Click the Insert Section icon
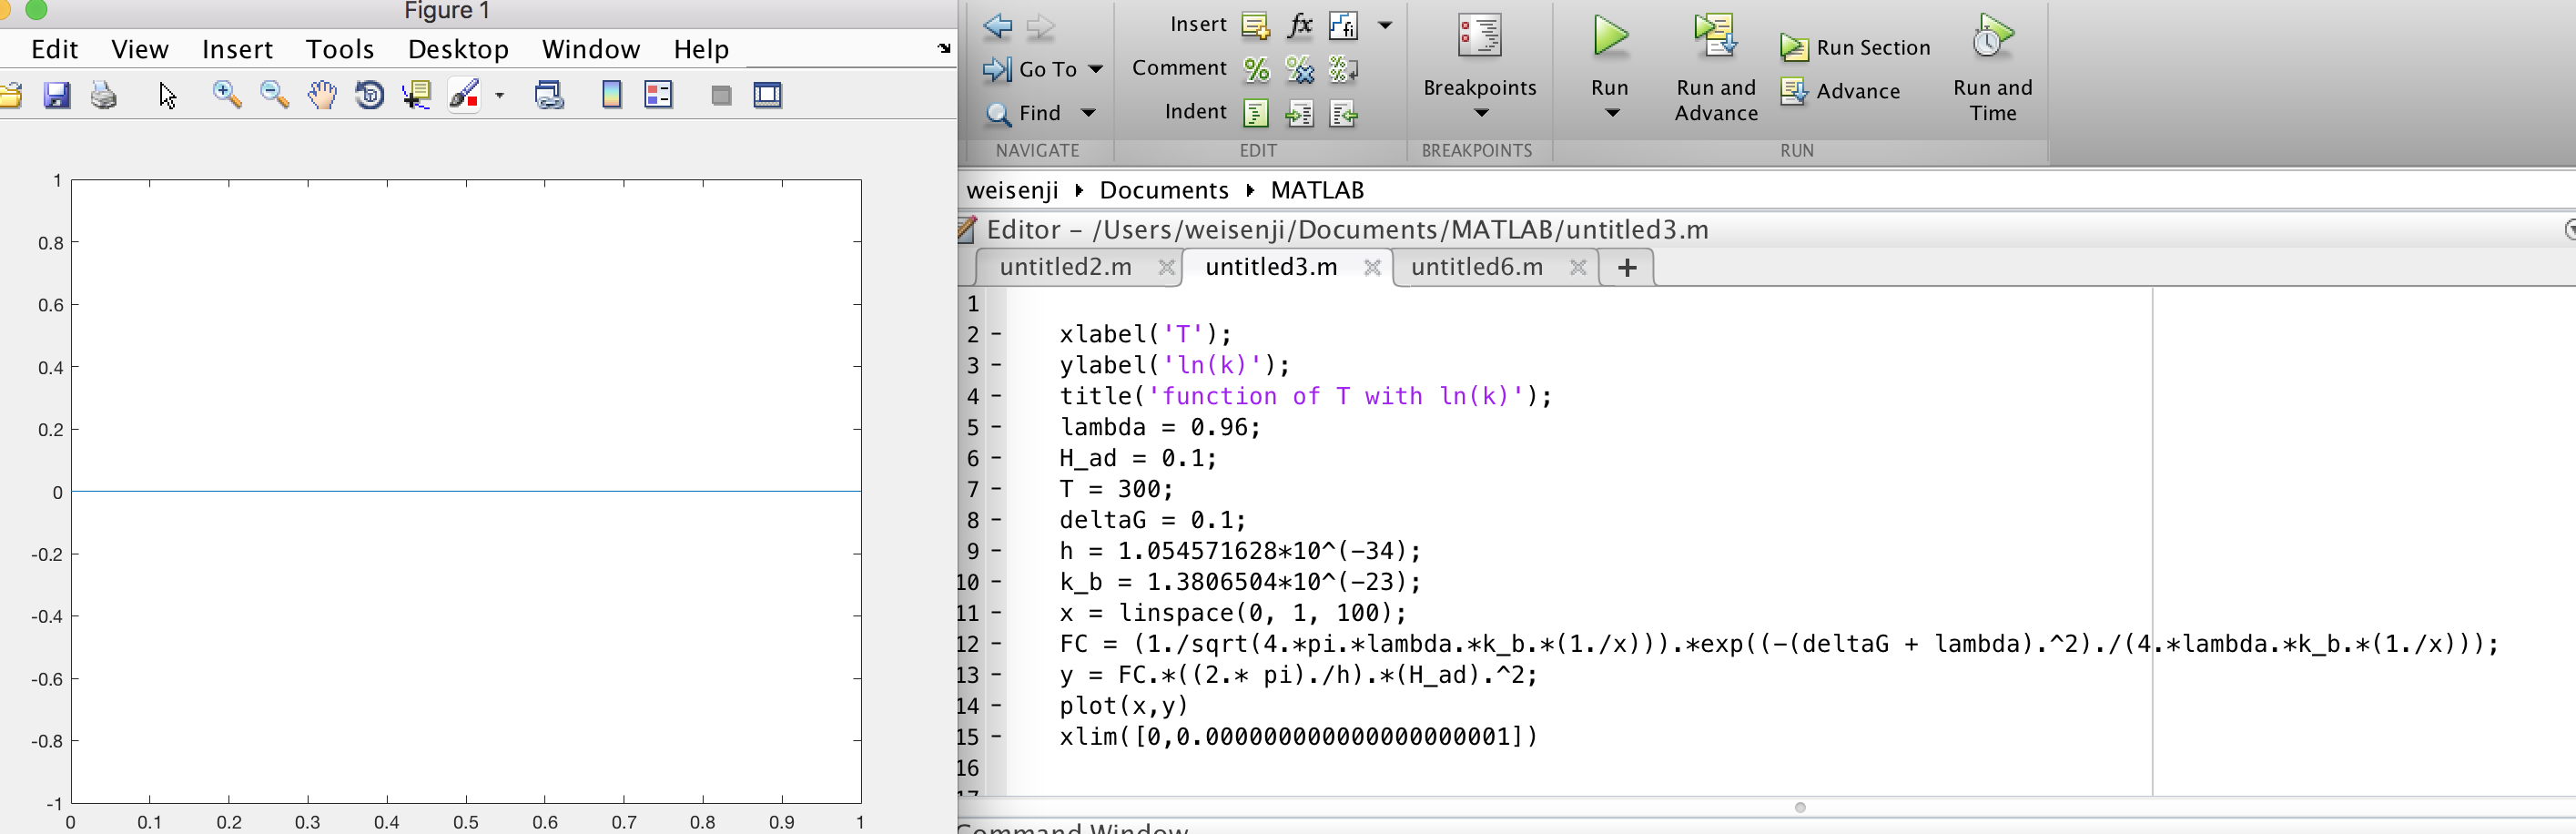This screenshot has height=834, width=2576. pyautogui.click(x=1255, y=26)
